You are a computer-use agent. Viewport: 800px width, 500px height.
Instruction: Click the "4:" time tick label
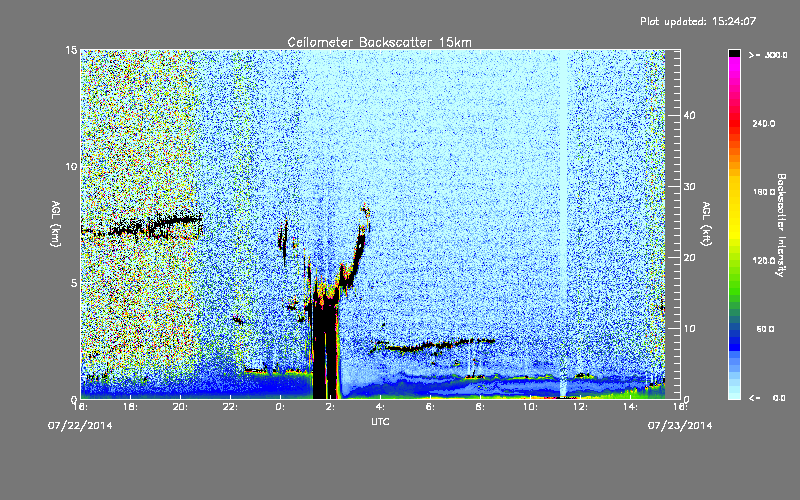tap(380, 407)
